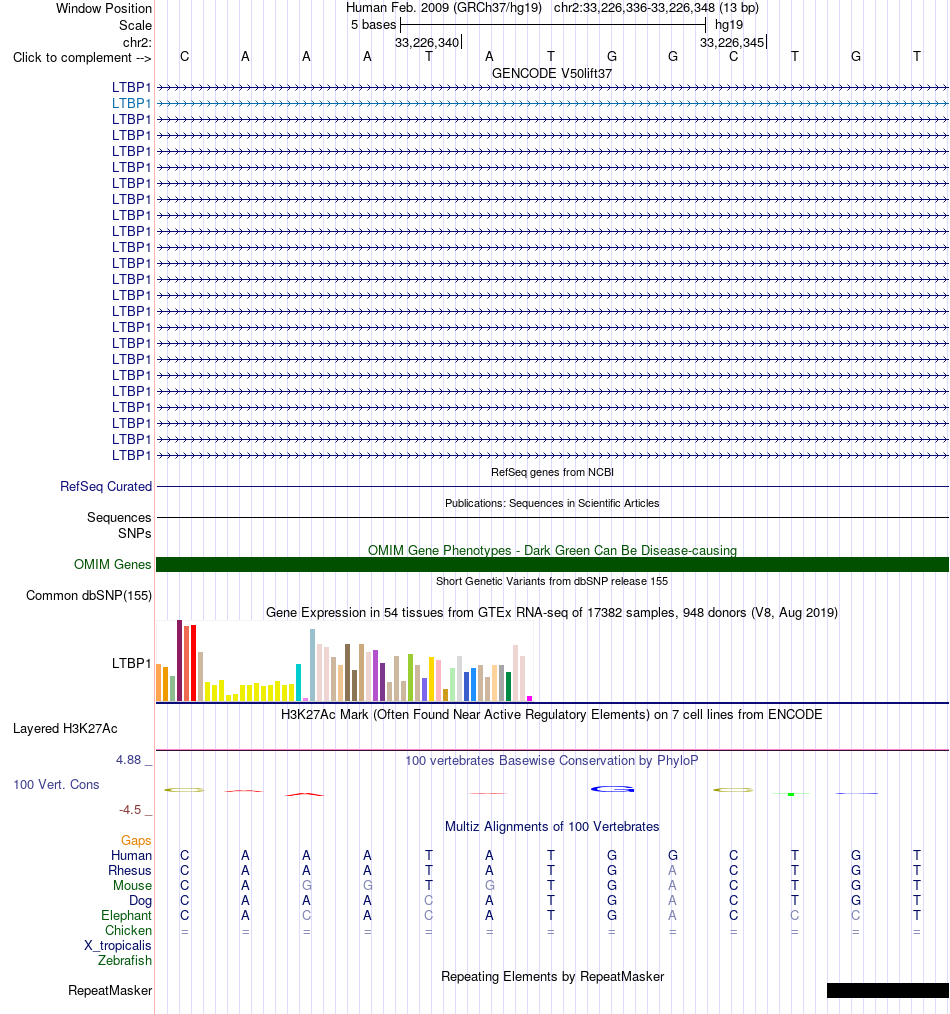Select the Elephant alignment row label

pos(126,916)
